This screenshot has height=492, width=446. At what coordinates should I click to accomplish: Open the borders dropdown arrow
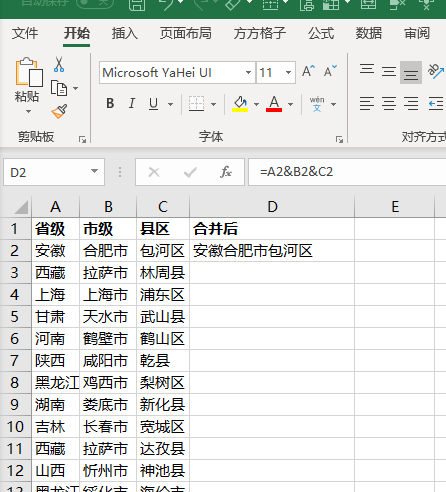(214, 104)
